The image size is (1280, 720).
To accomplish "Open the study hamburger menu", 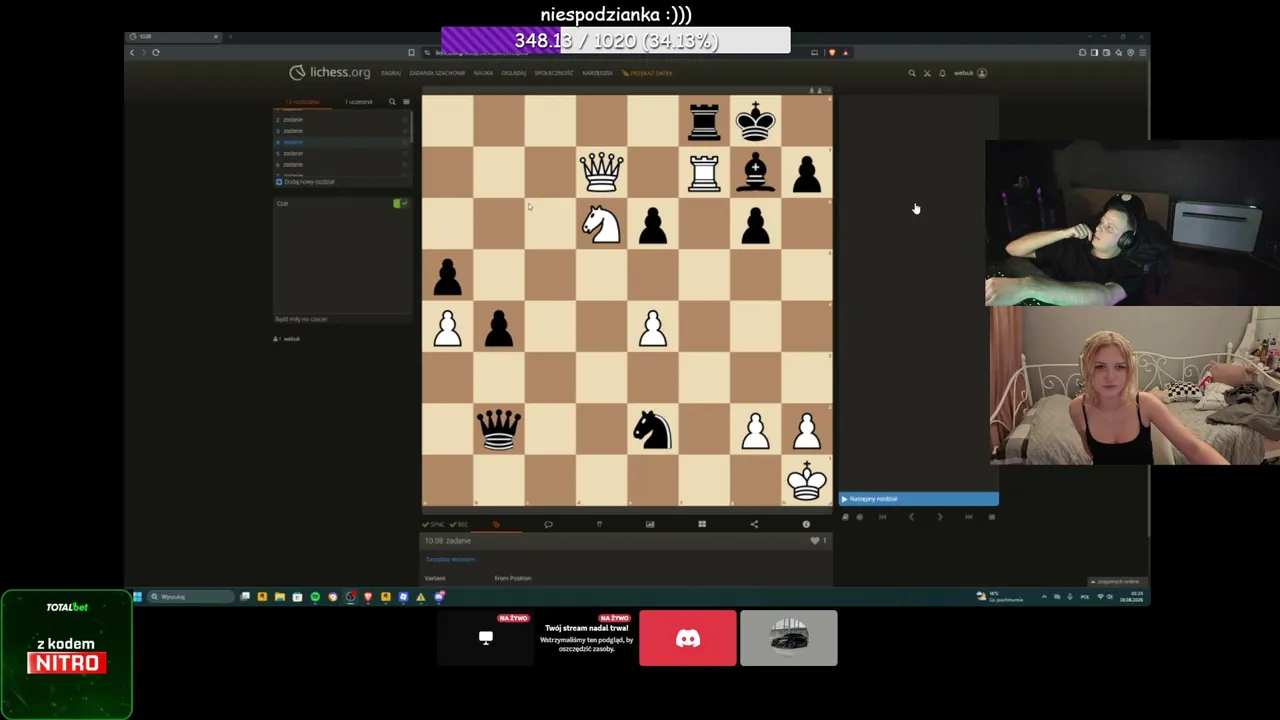I will 405,102.
